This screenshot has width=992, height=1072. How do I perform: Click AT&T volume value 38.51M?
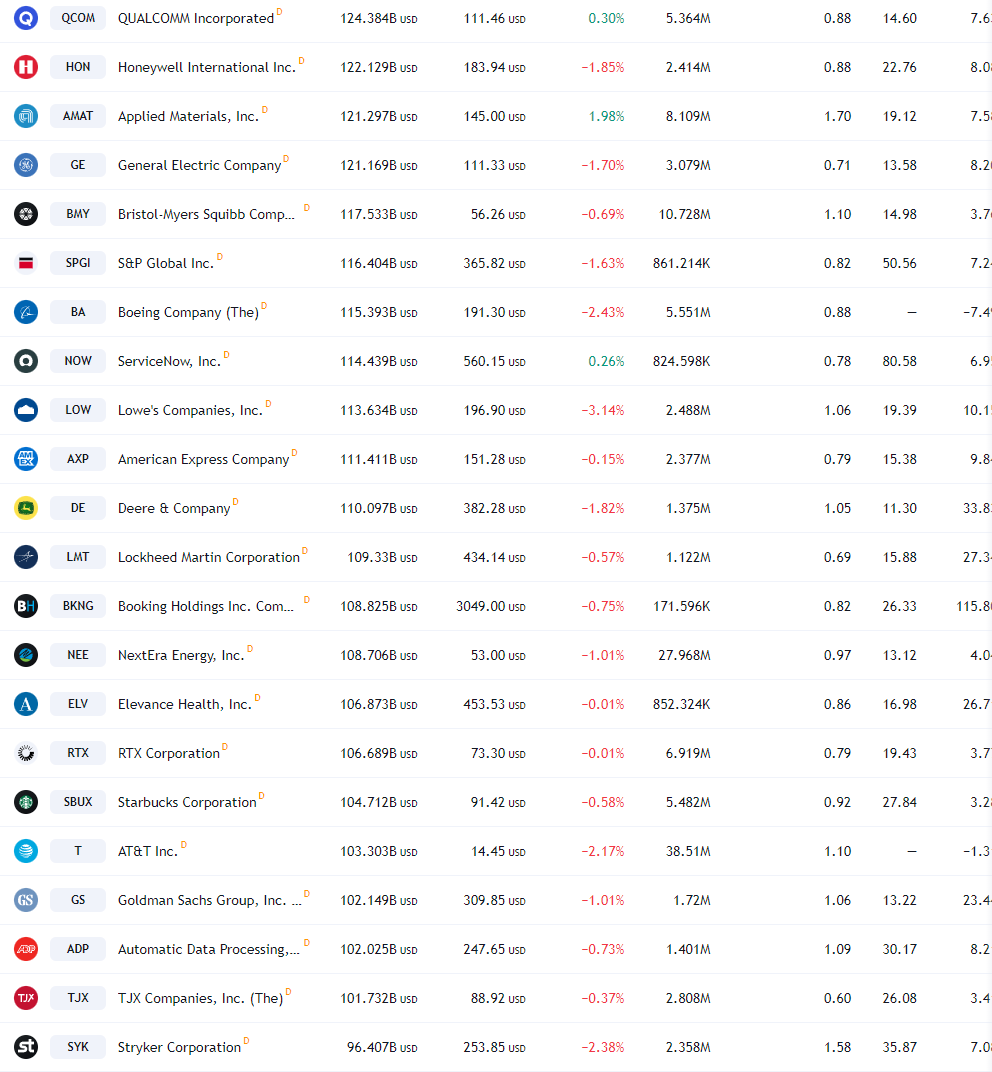pos(688,851)
